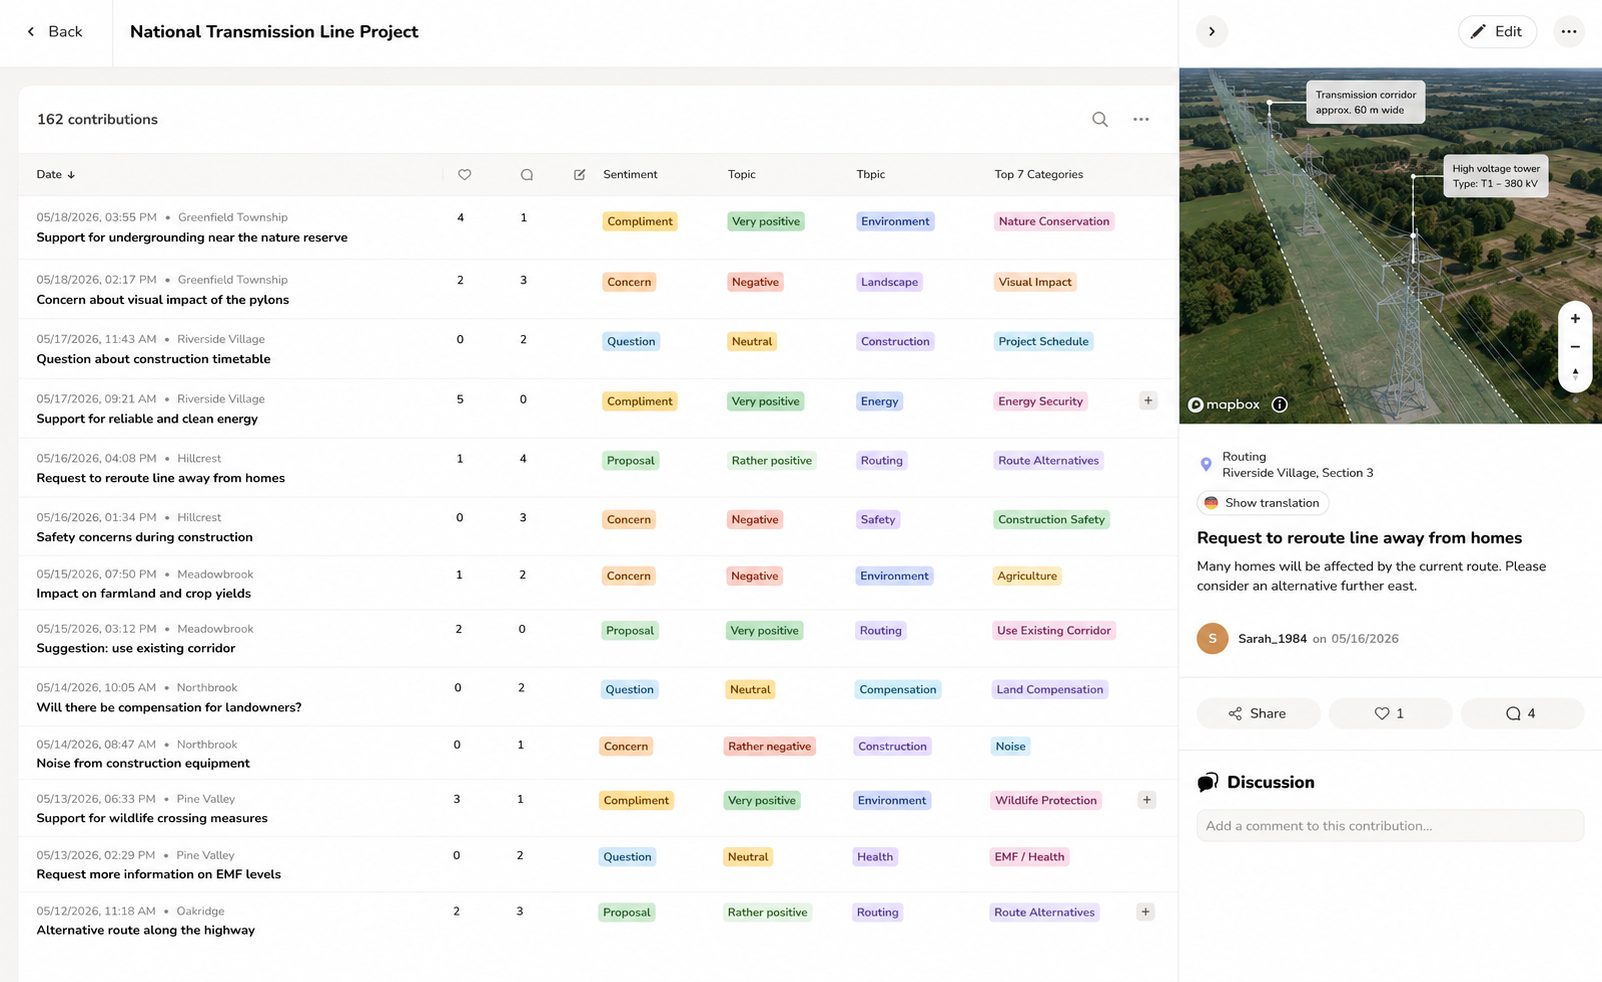Open comments button showing 4
The height and width of the screenshot is (982, 1602).
pyautogui.click(x=1522, y=713)
